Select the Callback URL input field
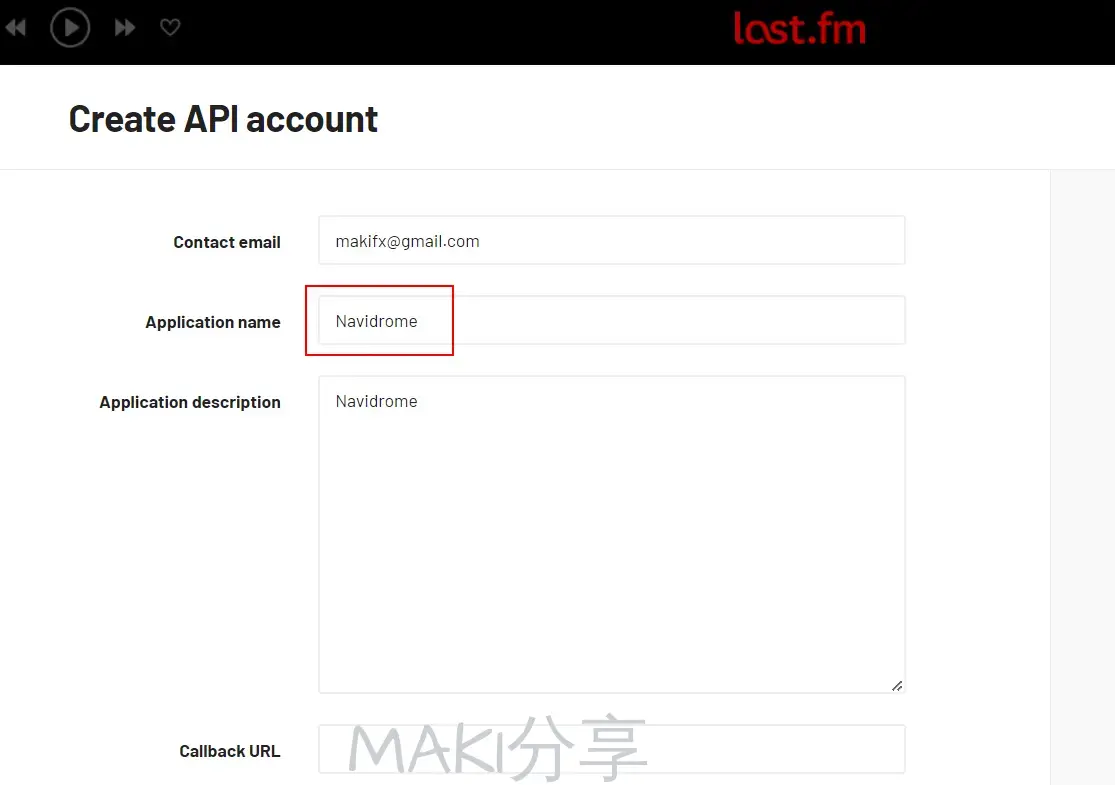1115x785 pixels. click(612, 749)
